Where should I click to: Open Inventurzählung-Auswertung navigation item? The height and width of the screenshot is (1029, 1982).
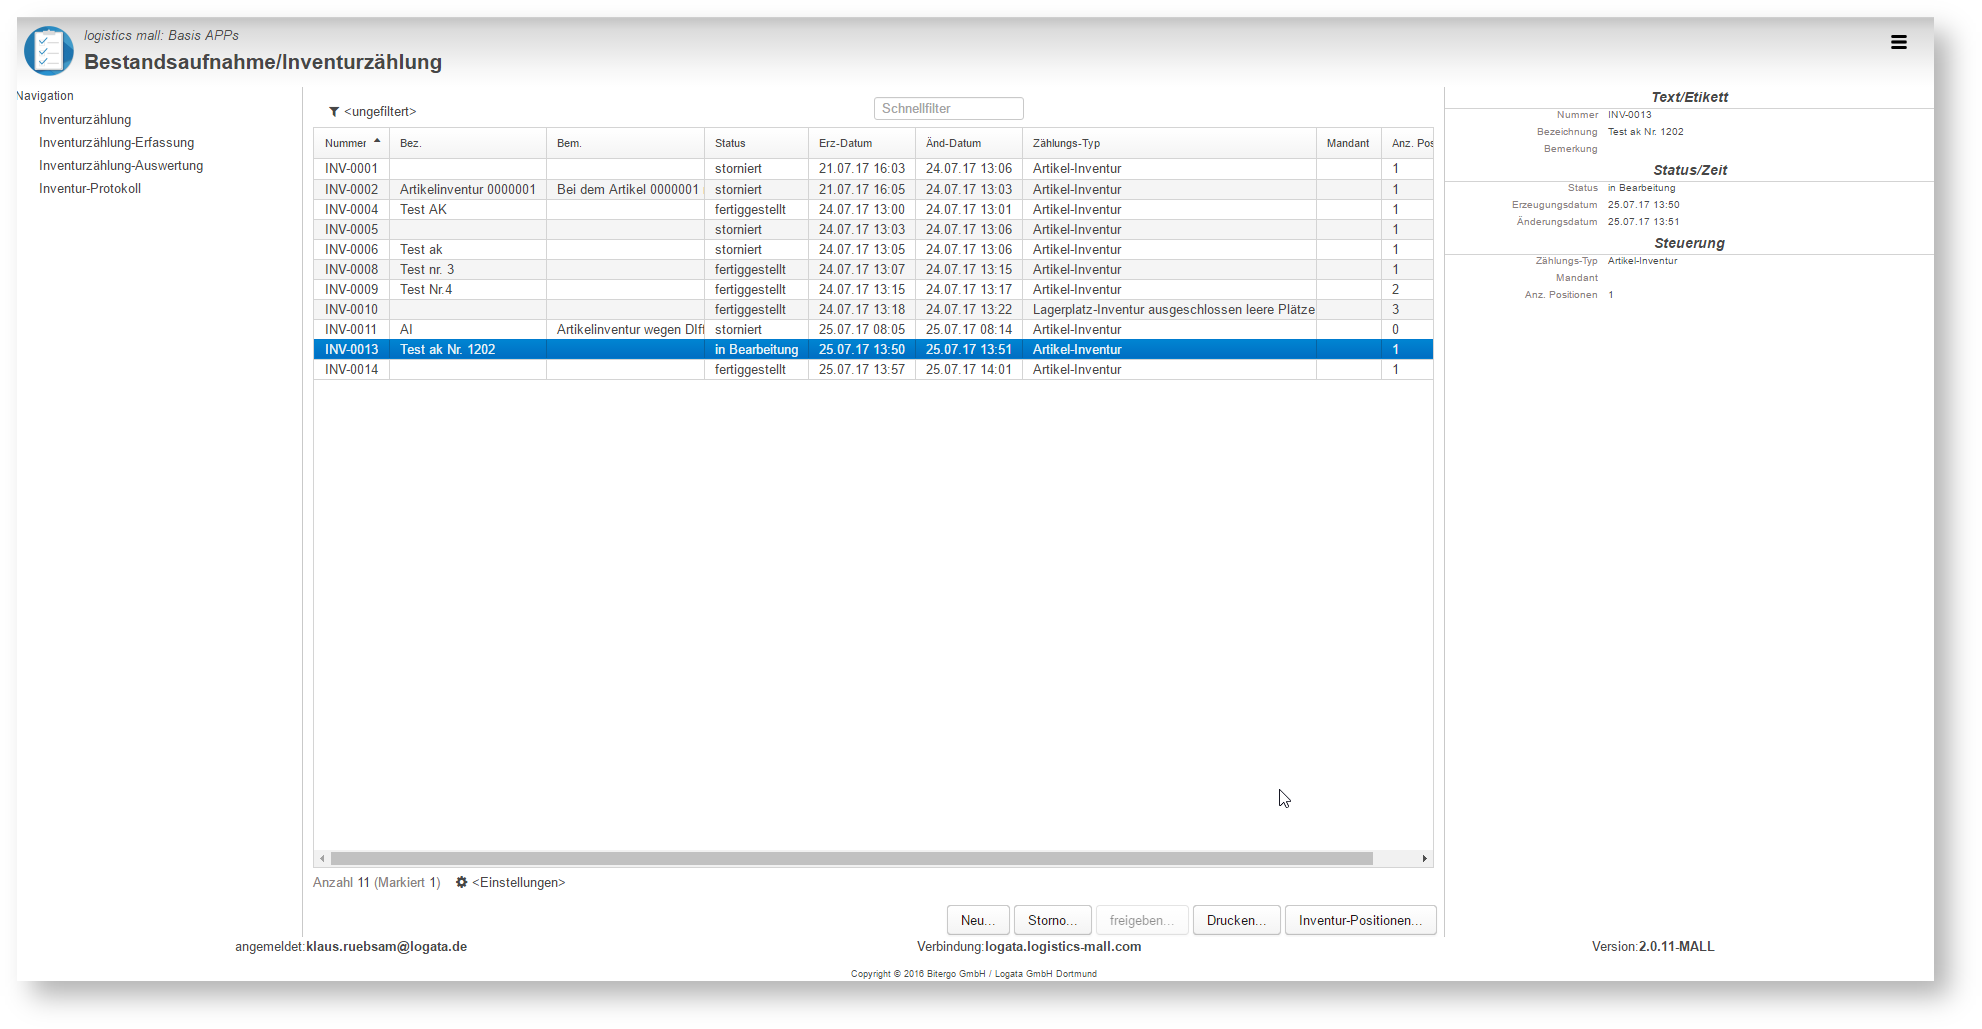click(121, 165)
